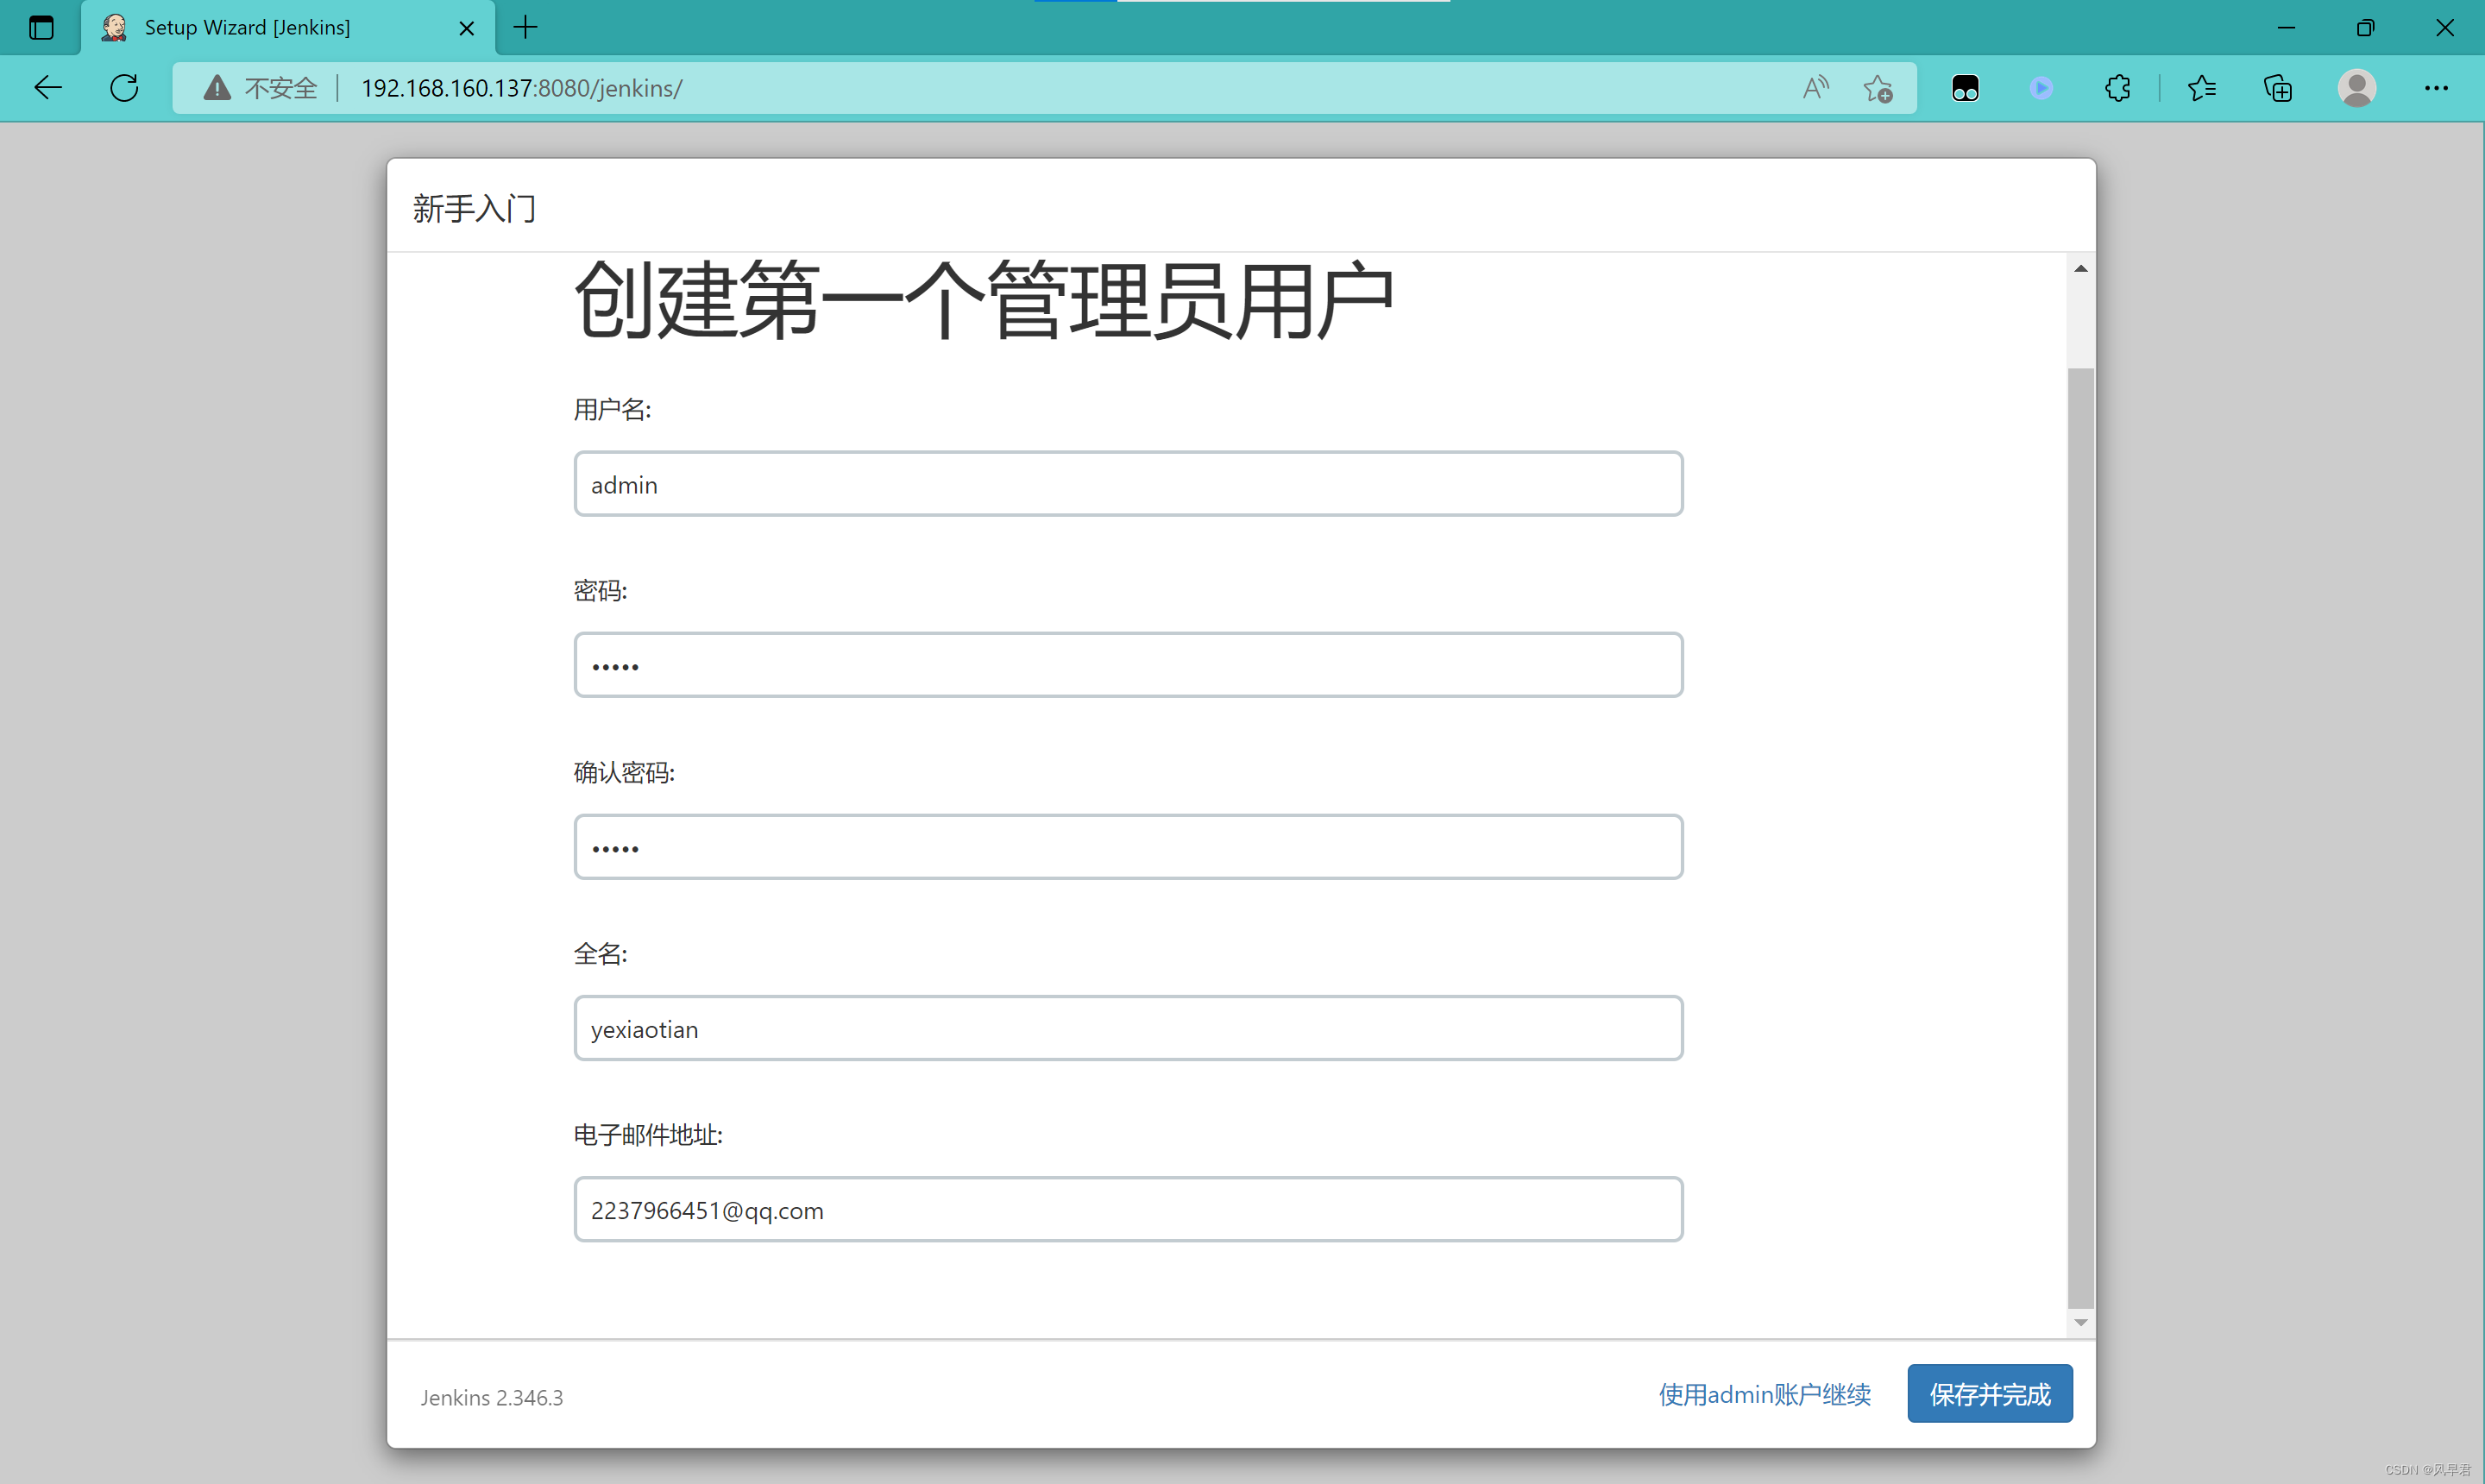
Task: Open browser Settings and more menu
Action: (x=2436, y=88)
